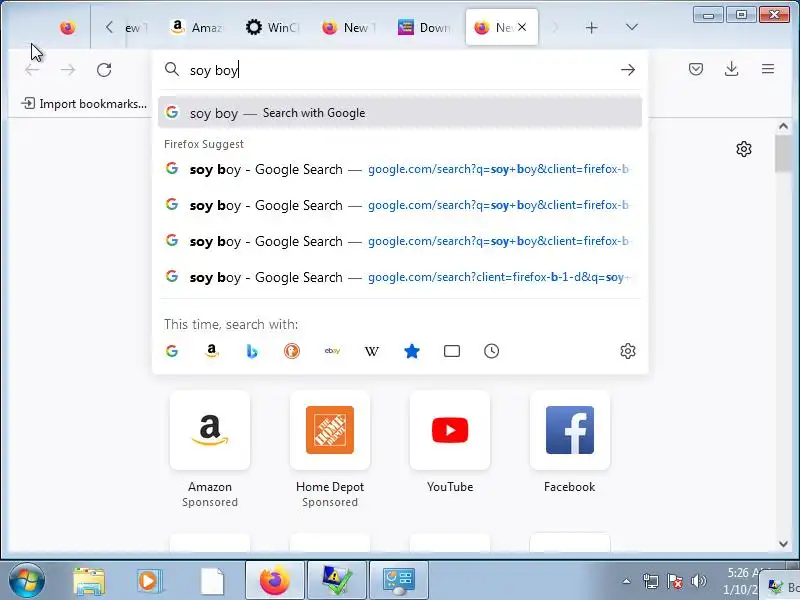
Task: Reload the page with the refresh icon
Action: (x=104, y=69)
